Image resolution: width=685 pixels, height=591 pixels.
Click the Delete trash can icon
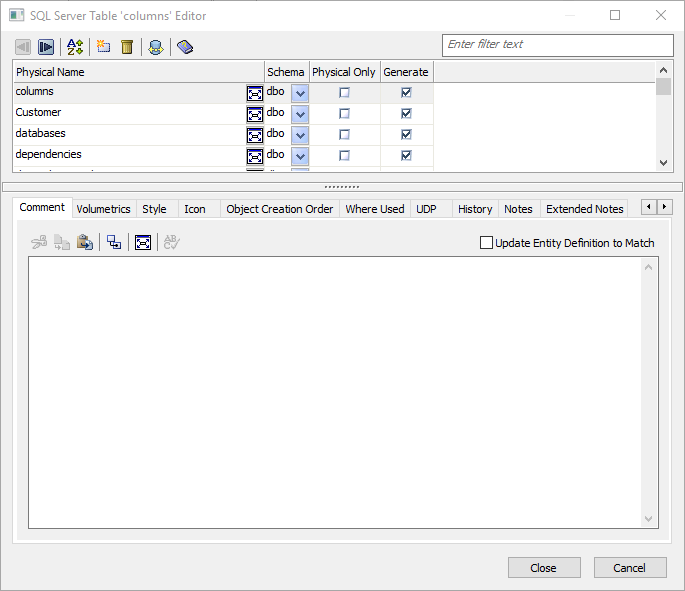[x=127, y=47]
